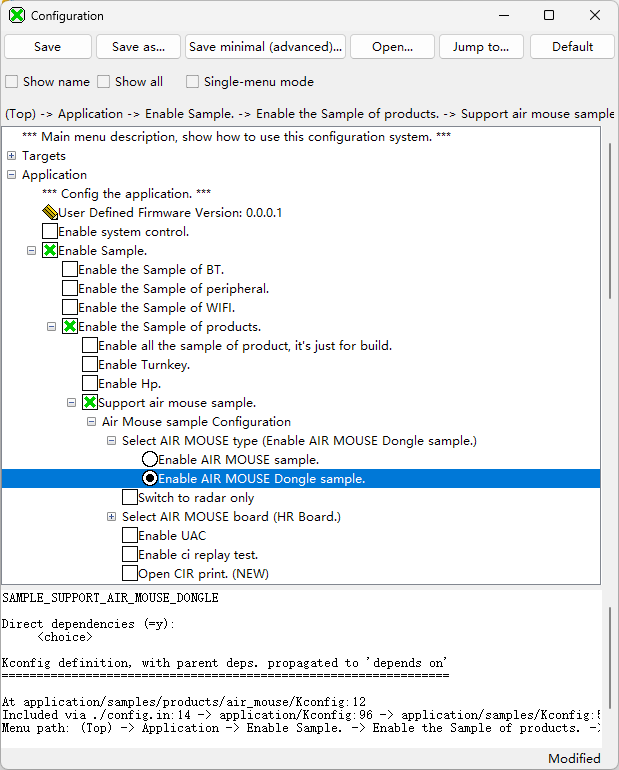This screenshot has height=770, width=619.
Task: Click the tree view vertical scrollbar
Action: point(610,220)
